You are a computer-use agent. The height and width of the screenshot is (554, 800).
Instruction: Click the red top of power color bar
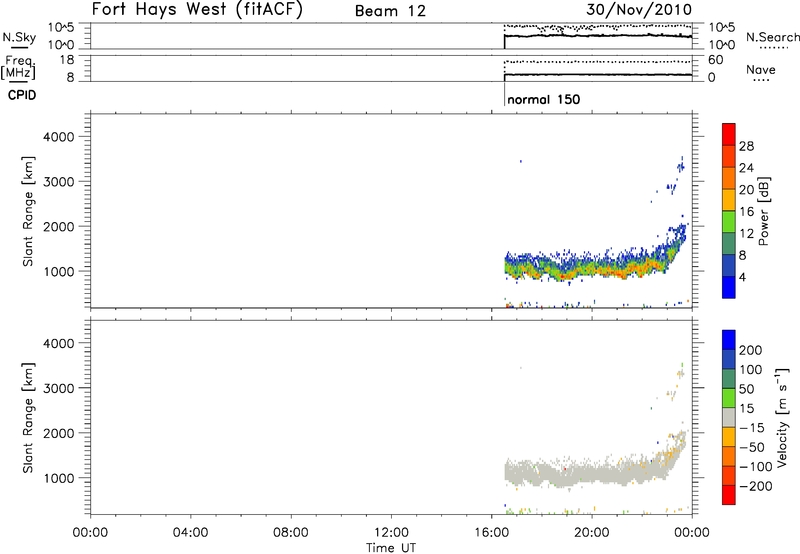[729, 134]
